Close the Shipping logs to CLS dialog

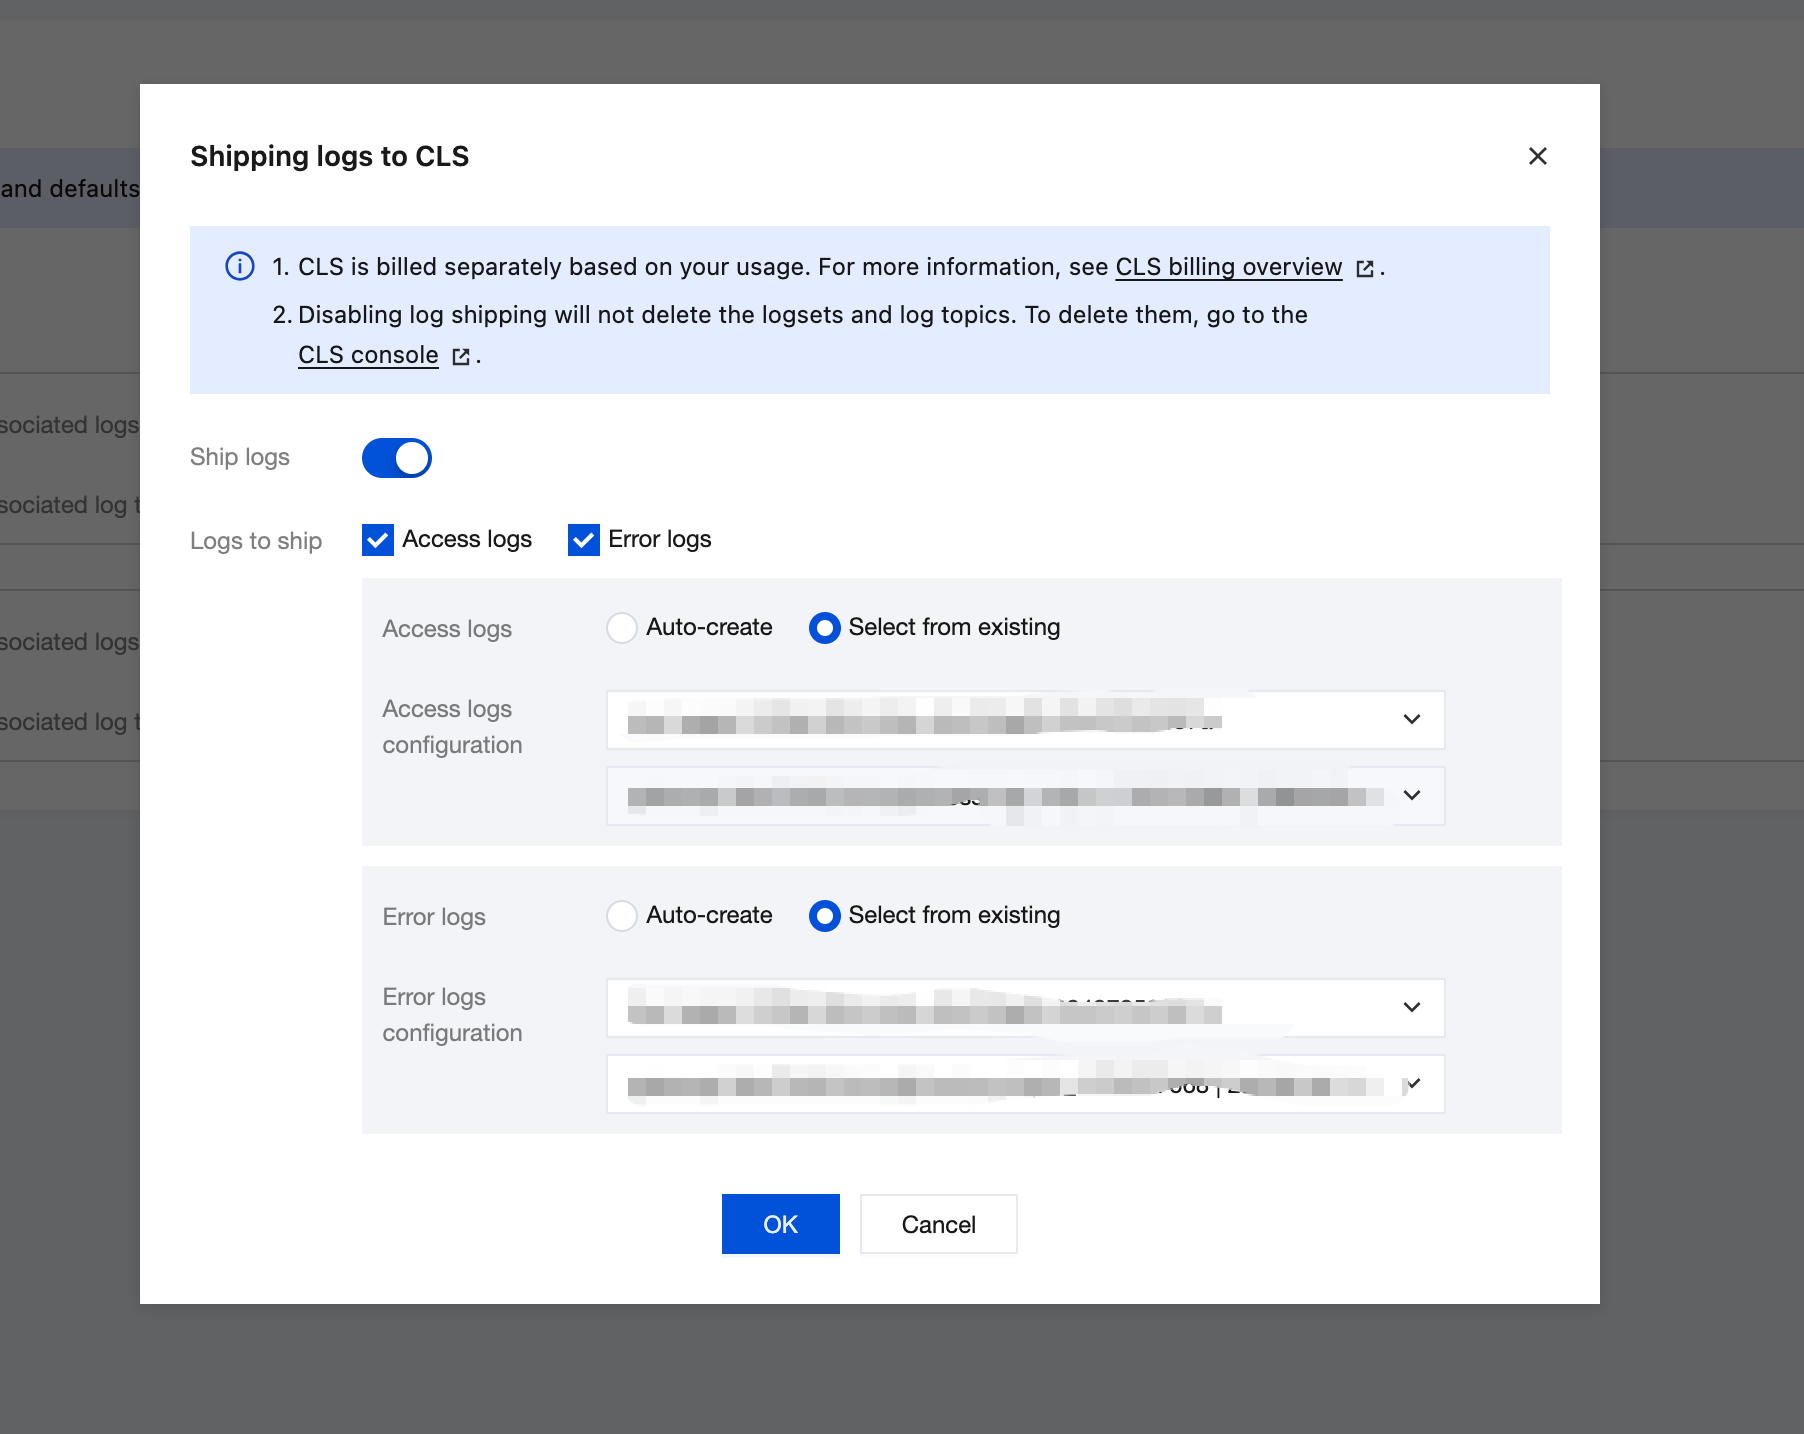click(1537, 156)
